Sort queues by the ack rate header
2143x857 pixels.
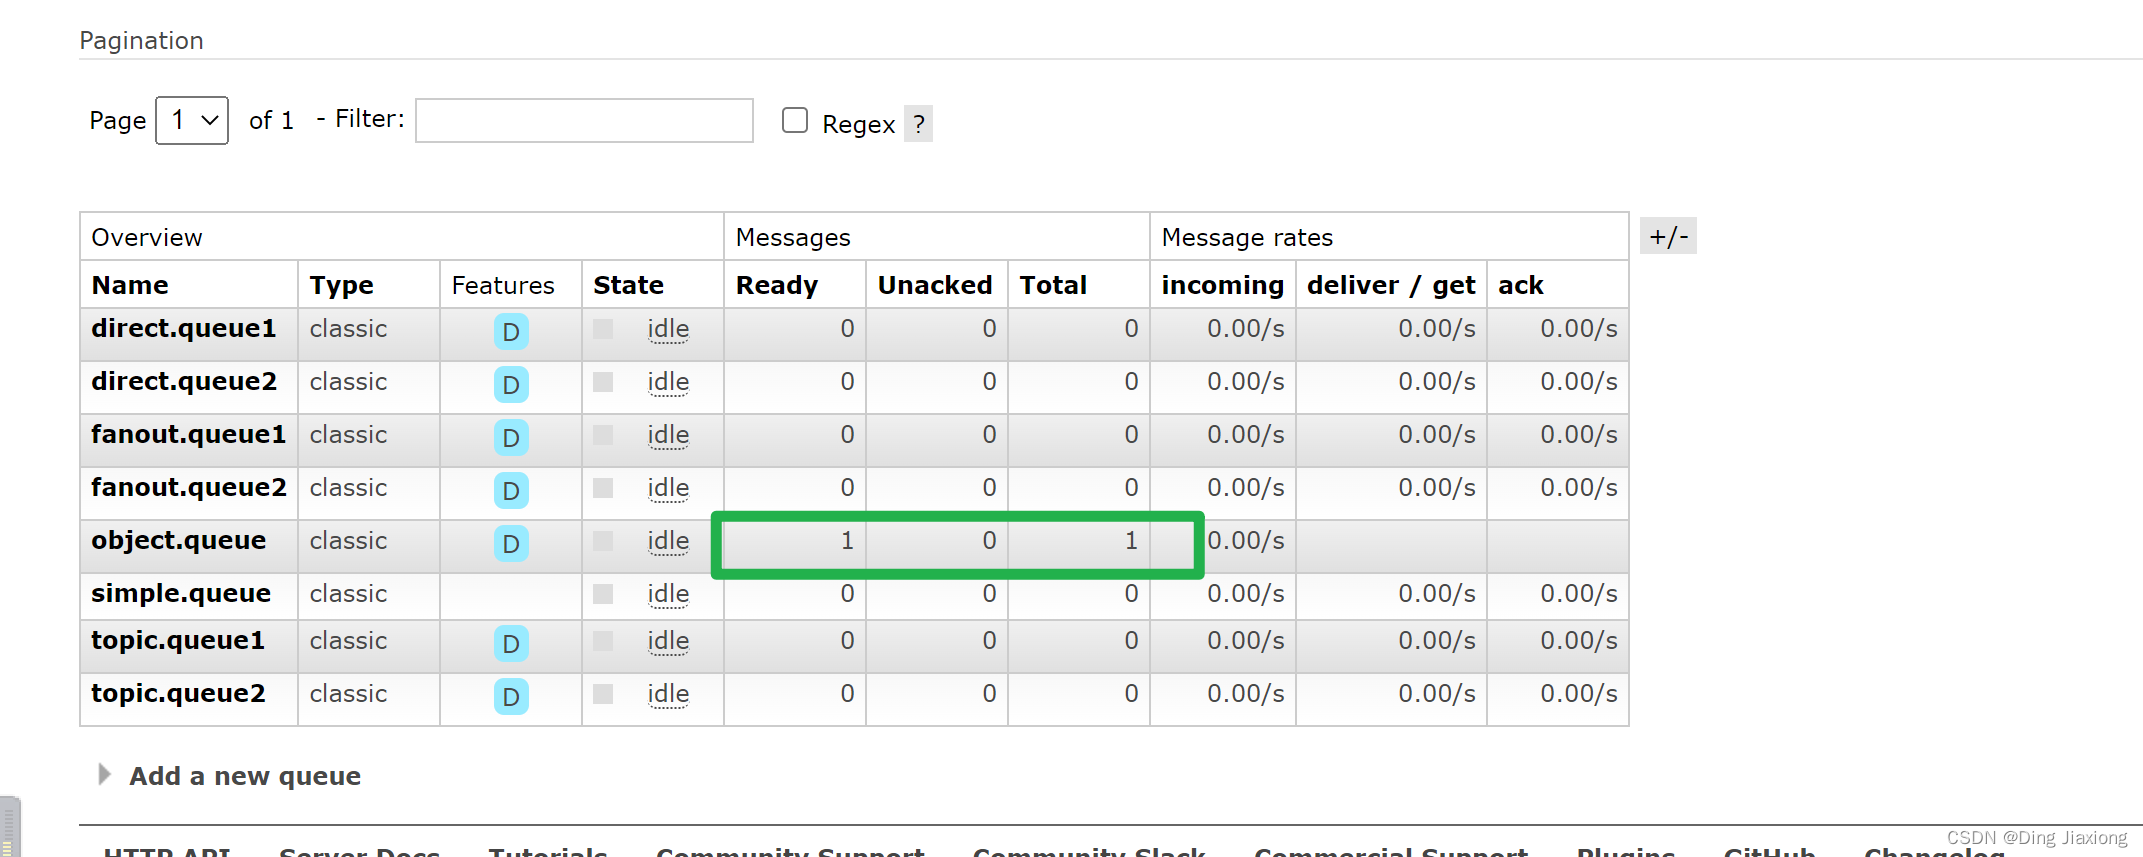click(x=1520, y=285)
